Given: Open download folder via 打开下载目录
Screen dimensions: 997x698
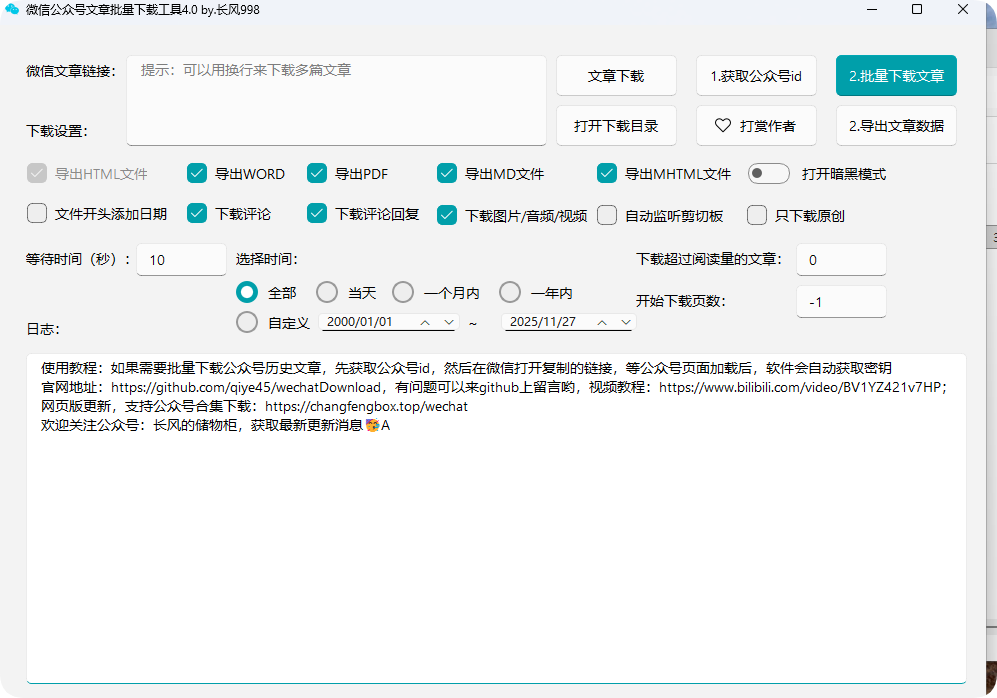Looking at the screenshot, I should click(616, 126).
